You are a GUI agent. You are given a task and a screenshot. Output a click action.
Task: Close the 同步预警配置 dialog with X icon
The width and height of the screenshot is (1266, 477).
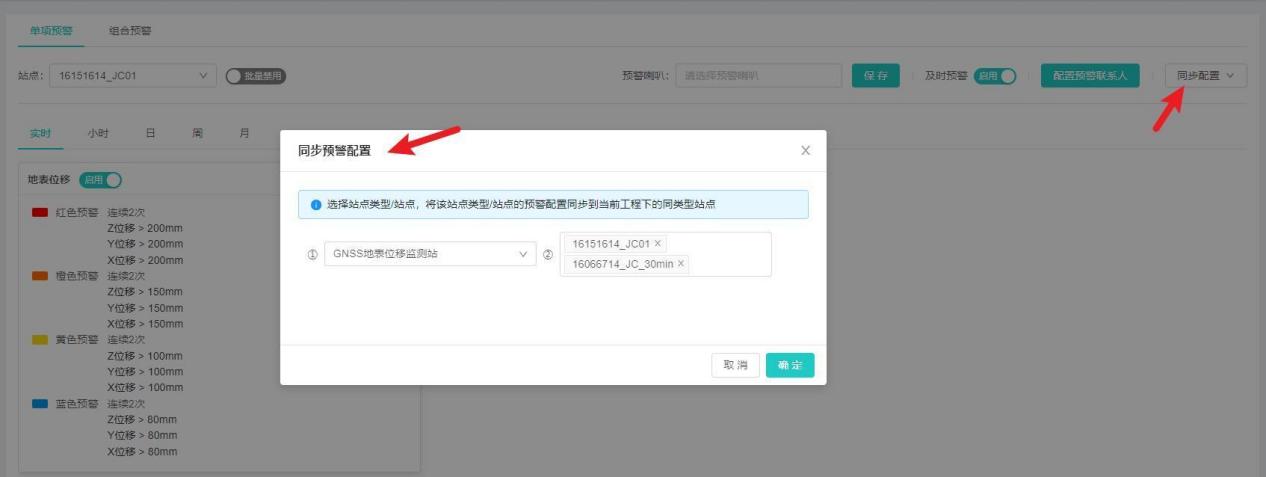click(805, 151)
